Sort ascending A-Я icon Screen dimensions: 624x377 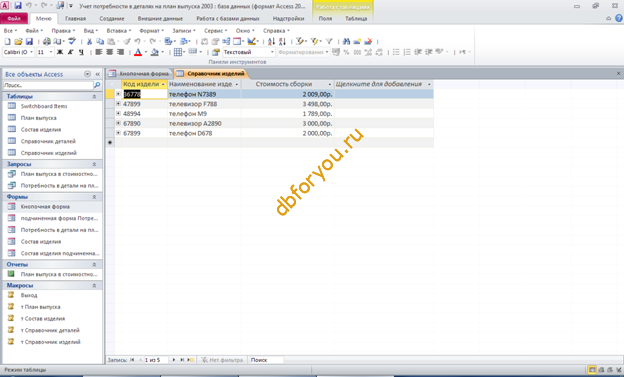271,41
